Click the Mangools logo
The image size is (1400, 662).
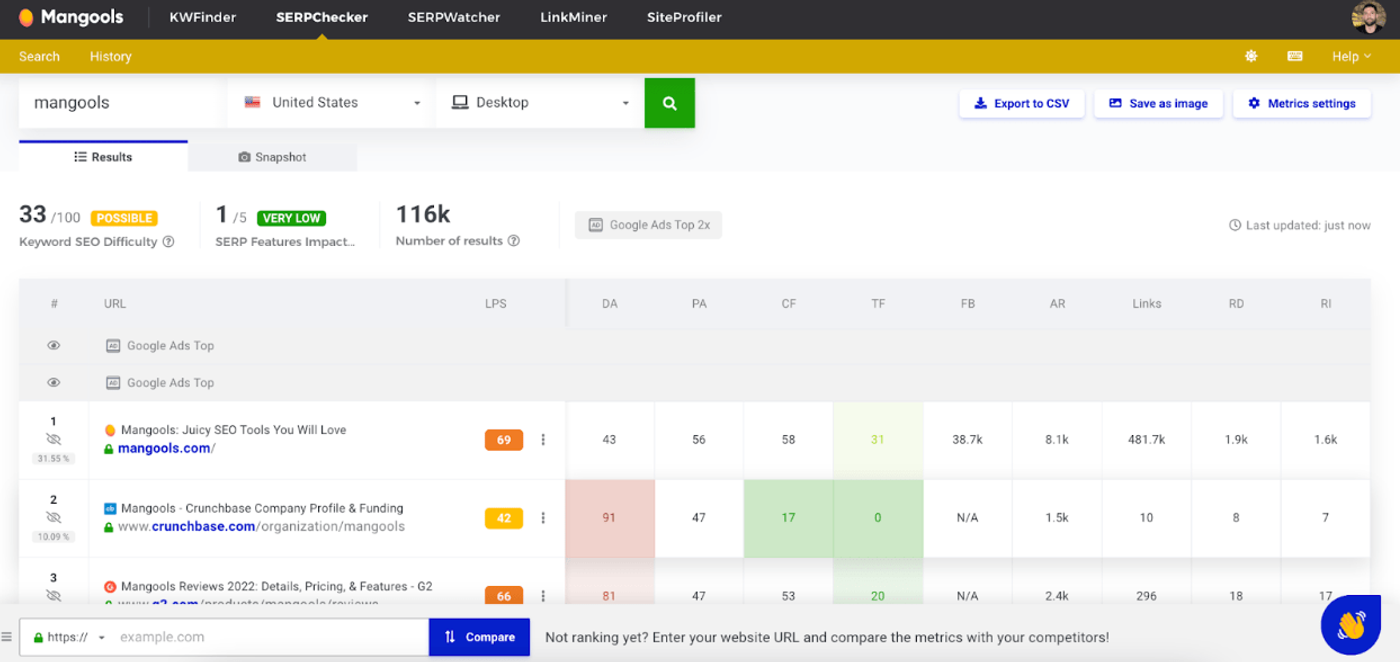pyautogui.click(x=69, y=17)
